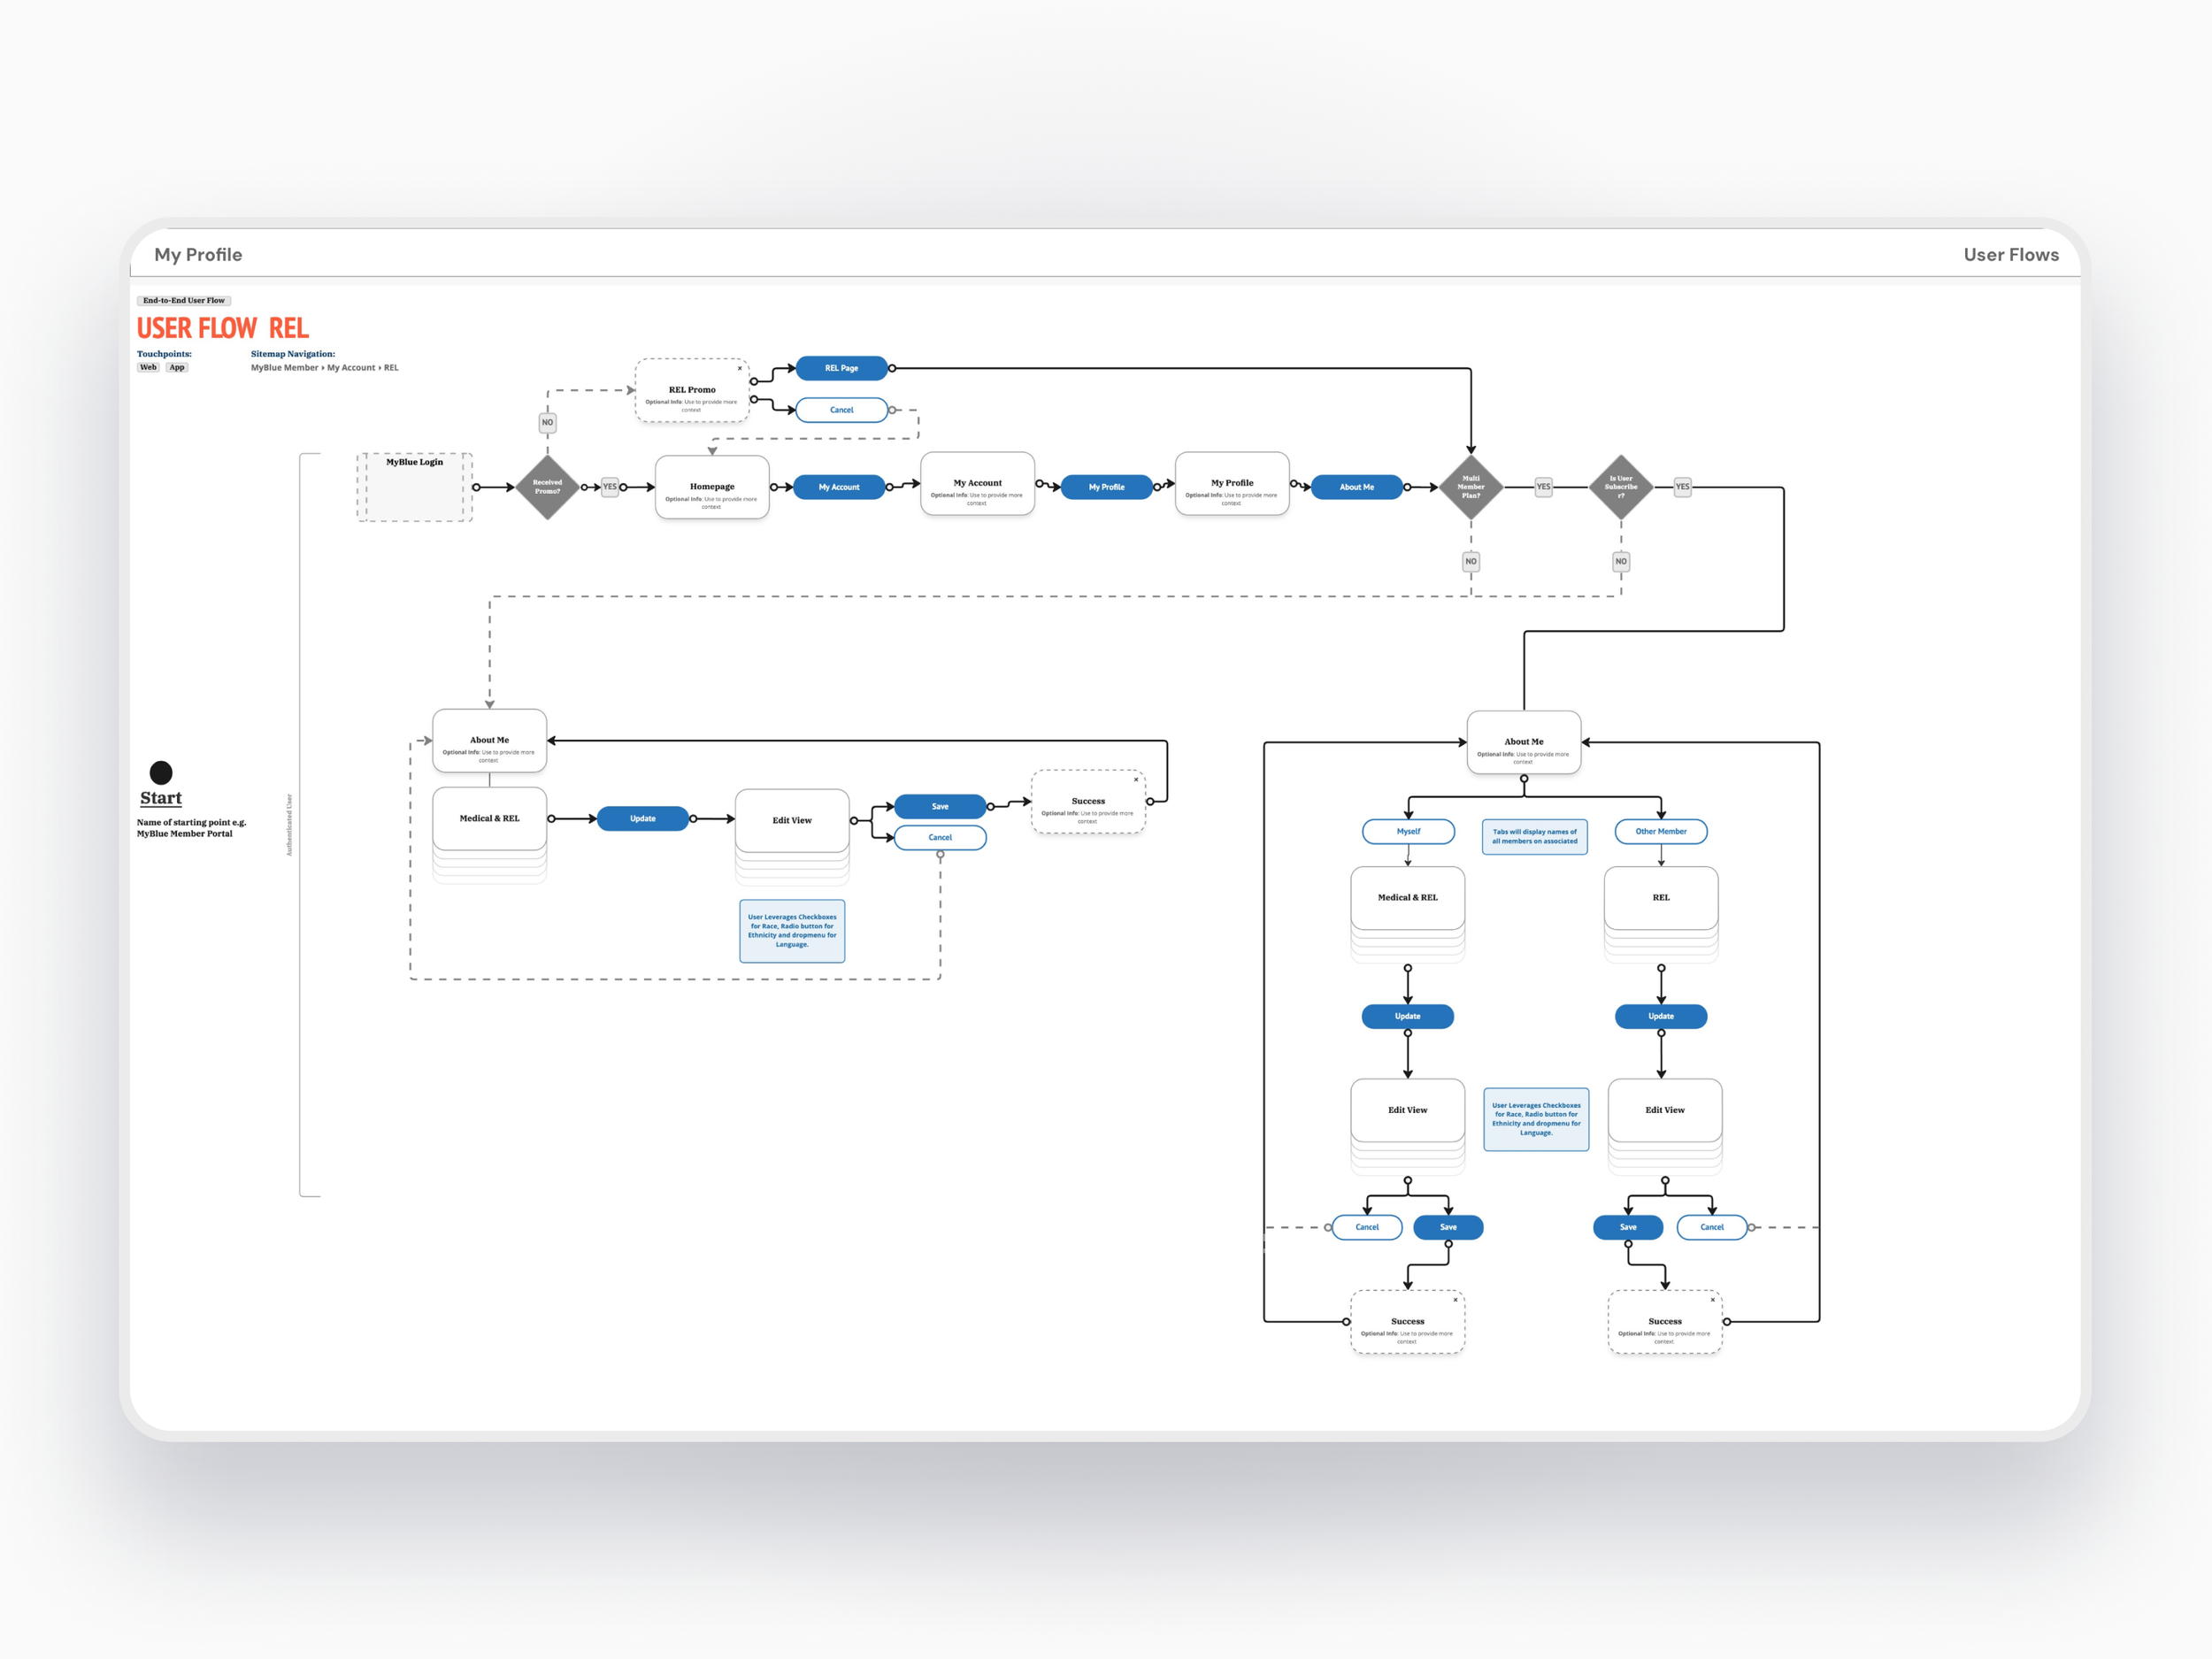Click the Is User Subscriber? diamond
2212x1659 pixels.
1620,487
